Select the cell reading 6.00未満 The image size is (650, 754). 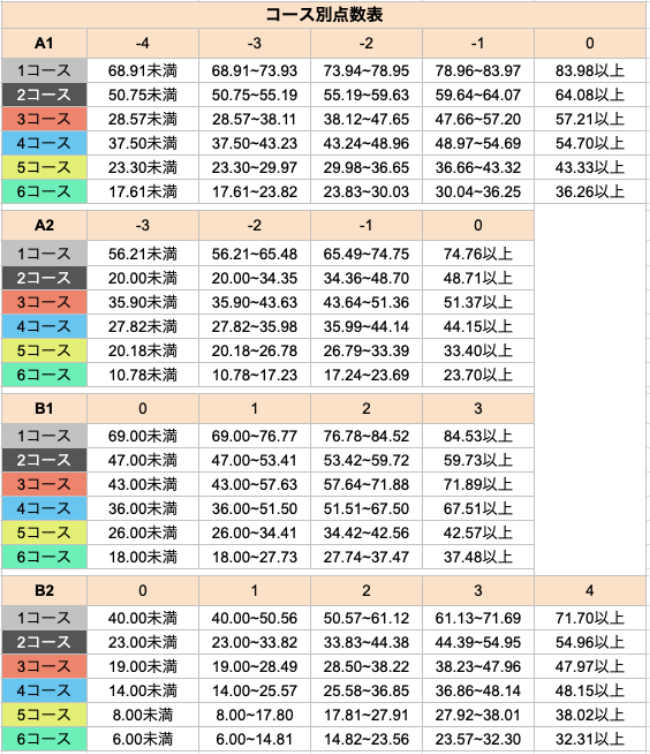point(143,740)
